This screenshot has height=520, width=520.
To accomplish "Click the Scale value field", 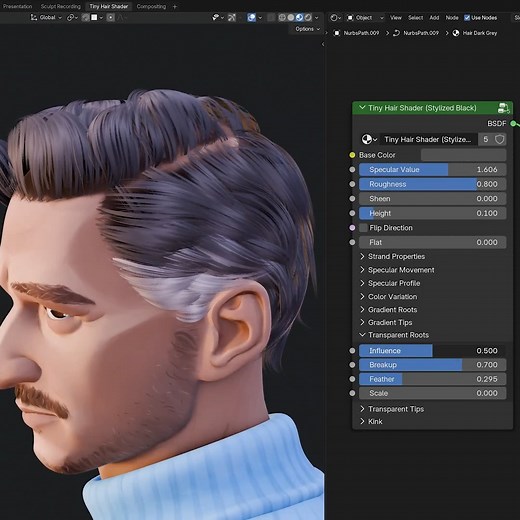I will (x=433, y=393).
